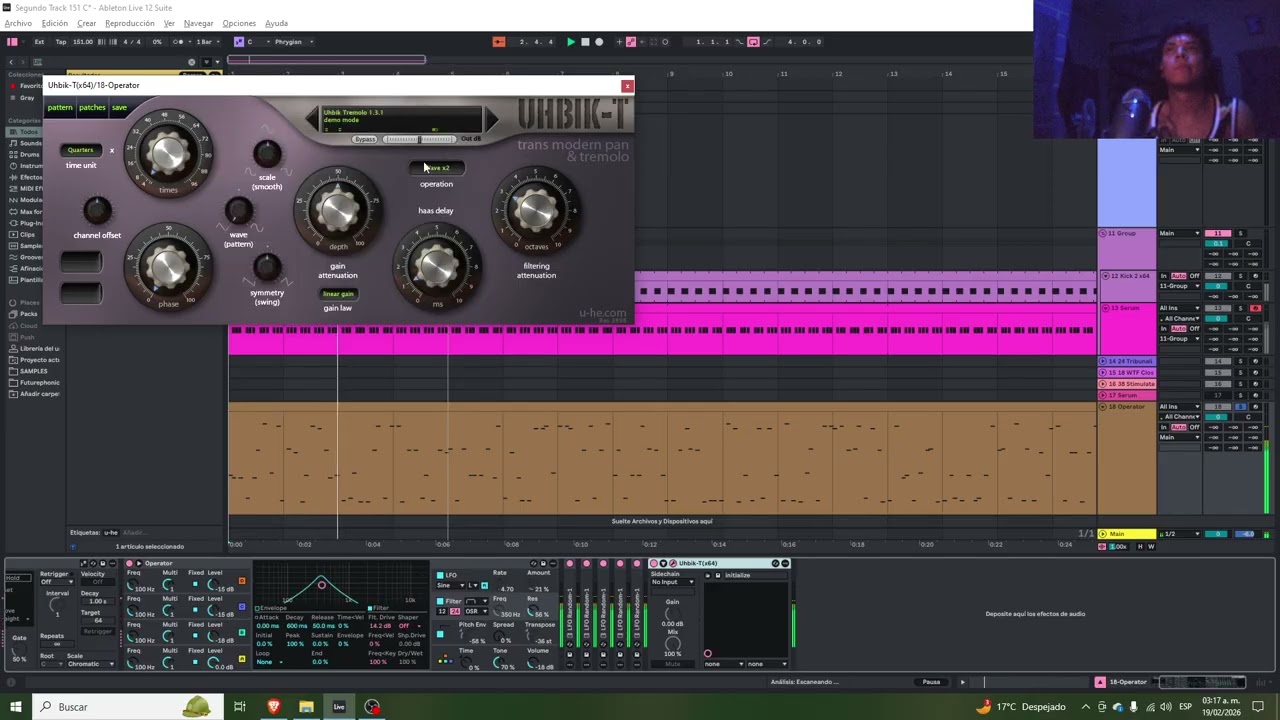Toggle the Follow/Back to Arrangement orange button
1280x720 pixels.
pyautogui.click(x=499, y=42)
